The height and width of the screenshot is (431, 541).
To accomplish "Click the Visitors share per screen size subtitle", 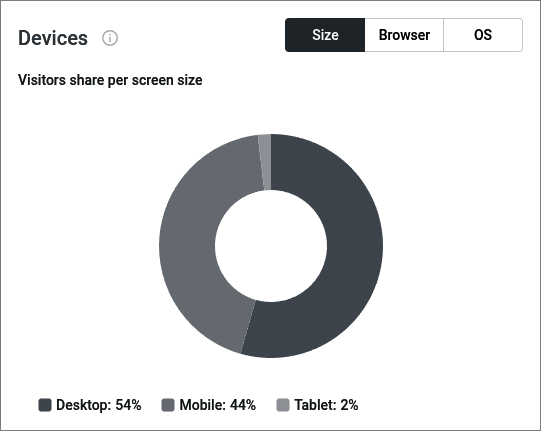I will (110, 80).
